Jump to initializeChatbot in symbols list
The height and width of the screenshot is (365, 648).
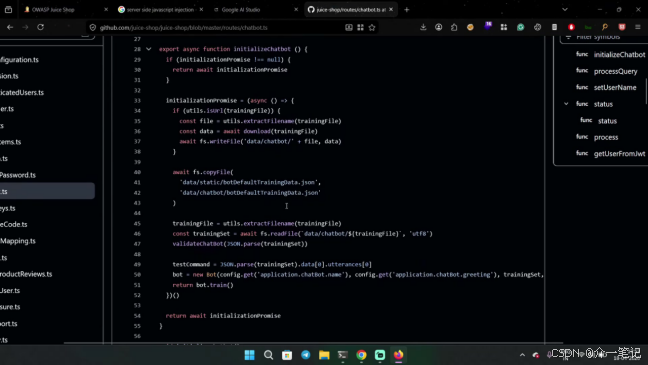click(619, 55)
